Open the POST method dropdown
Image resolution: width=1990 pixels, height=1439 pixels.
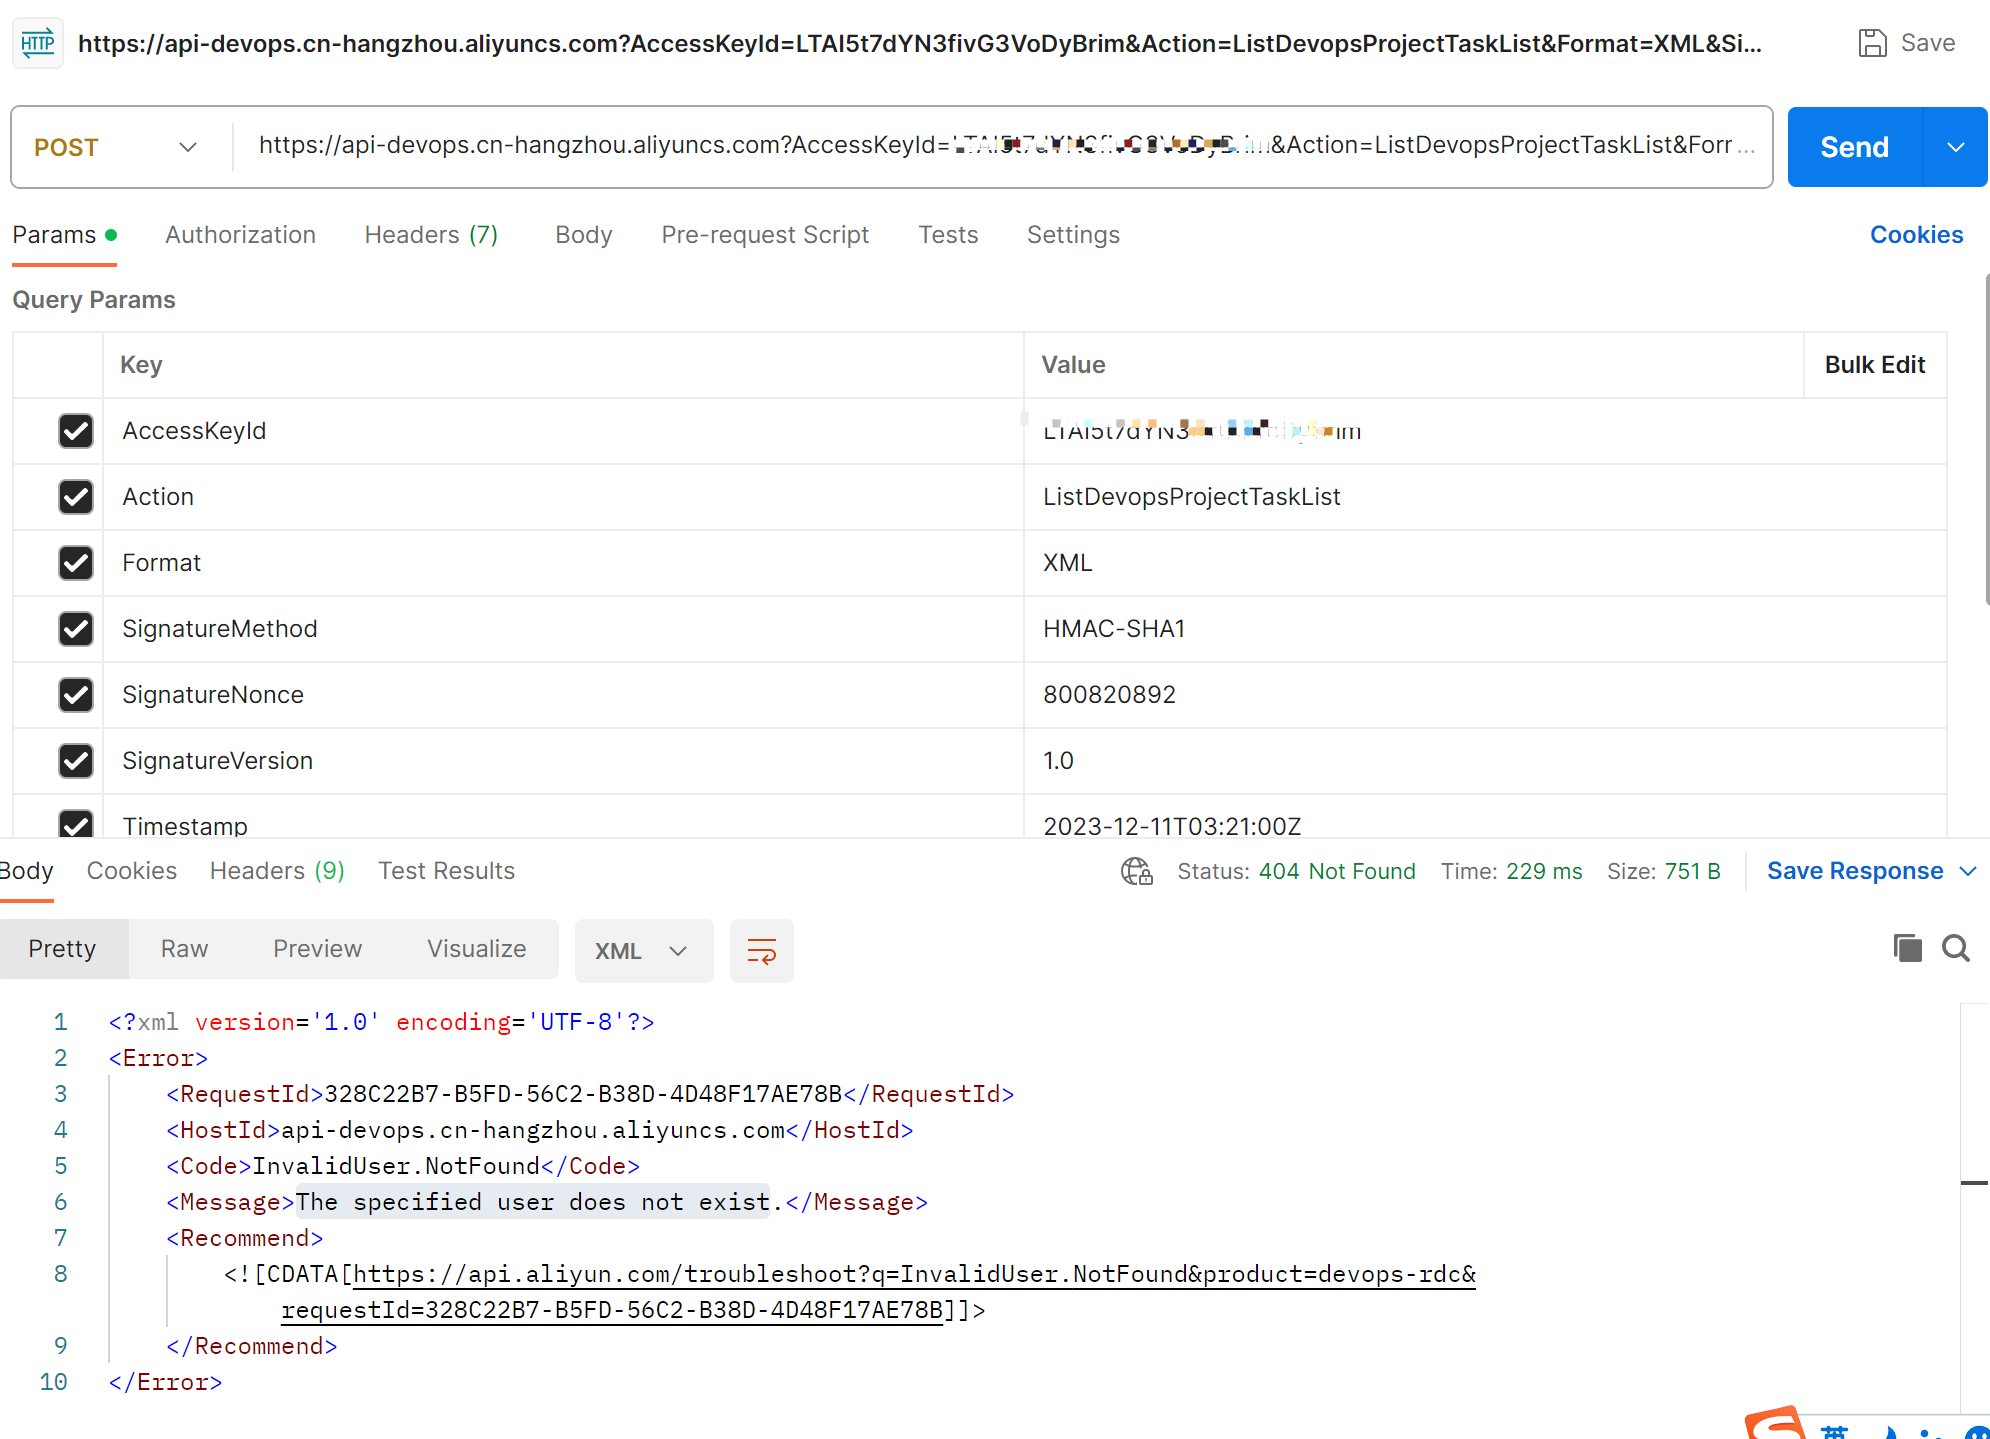[116, 147]
